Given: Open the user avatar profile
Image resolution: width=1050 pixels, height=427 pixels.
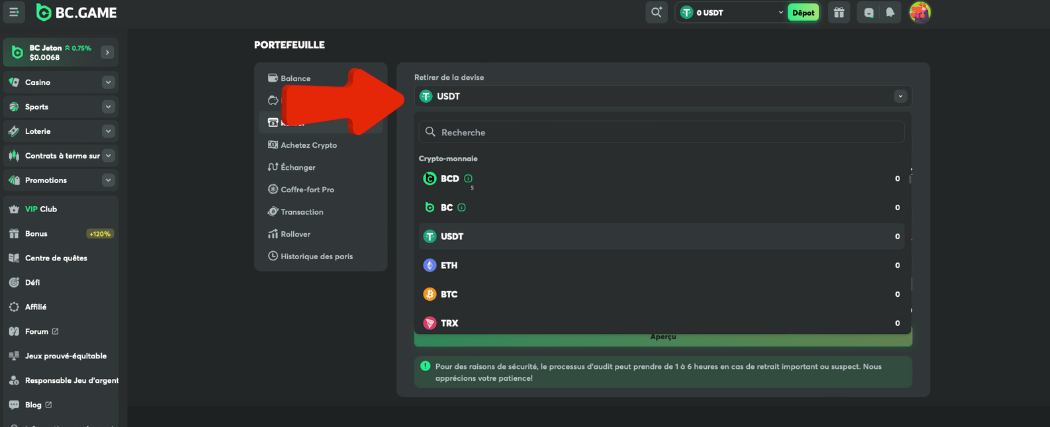Looking at the screenshot, I should pos(920,12).
